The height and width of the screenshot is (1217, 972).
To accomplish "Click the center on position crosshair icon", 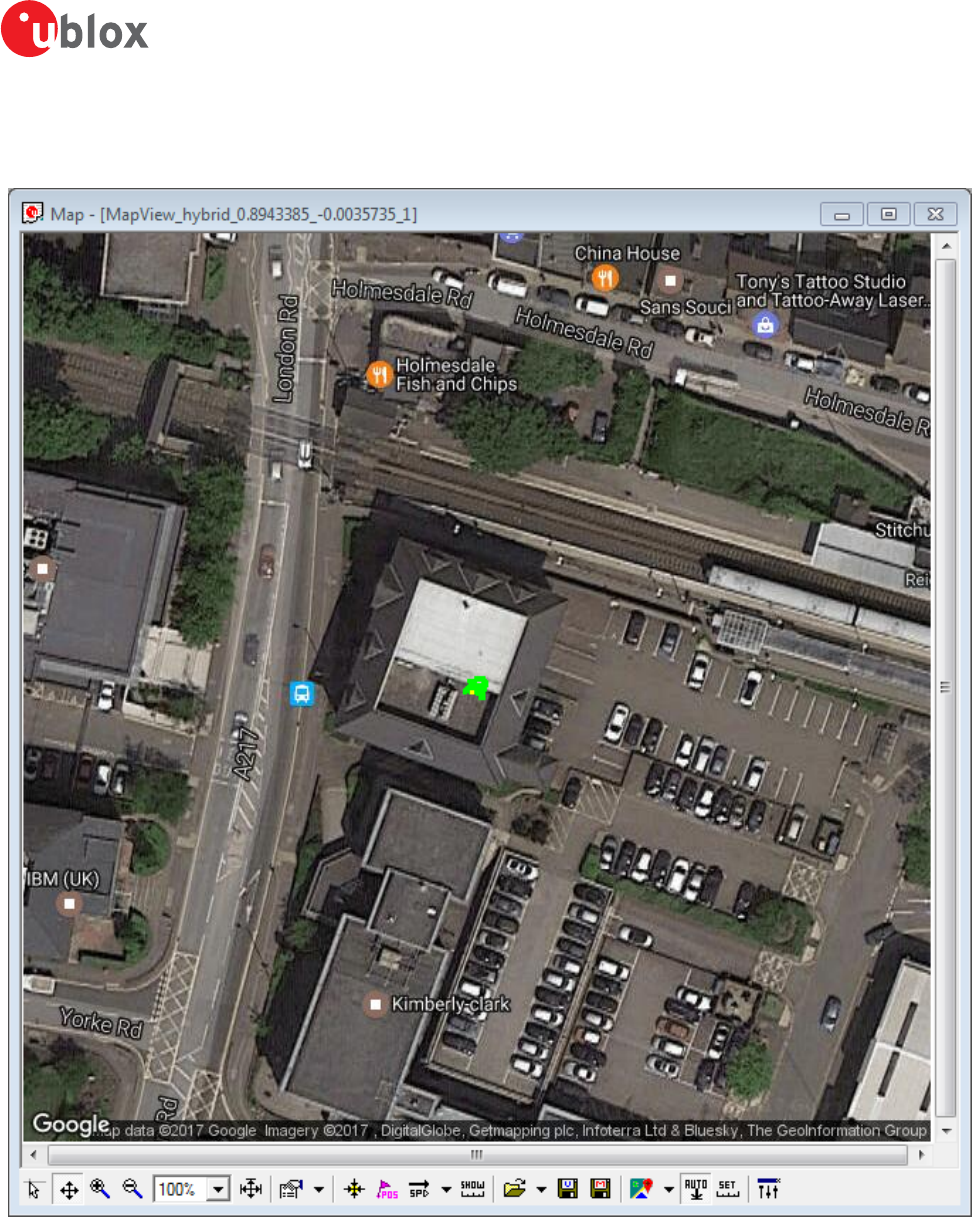I will [x=354, y=1190].
